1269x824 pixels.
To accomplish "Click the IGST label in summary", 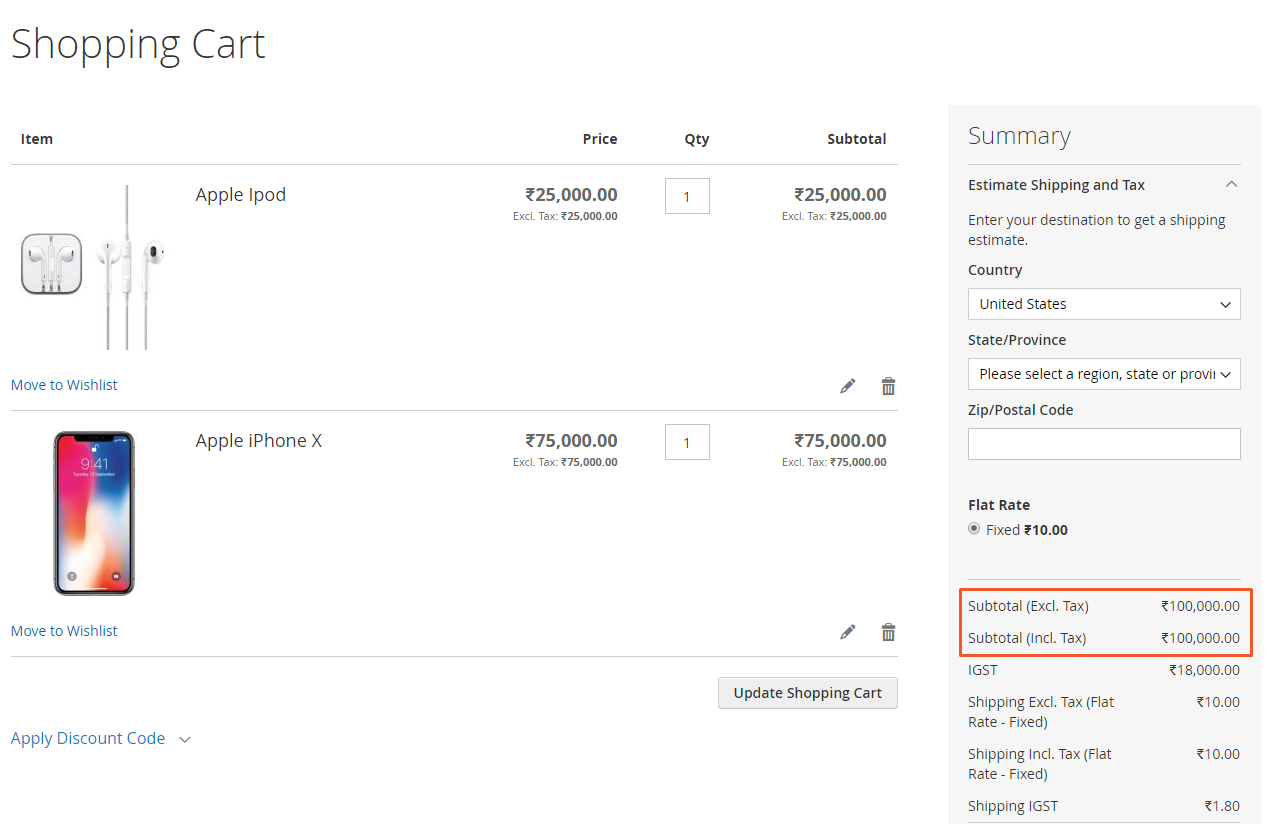I will click(x=983, y=670).
